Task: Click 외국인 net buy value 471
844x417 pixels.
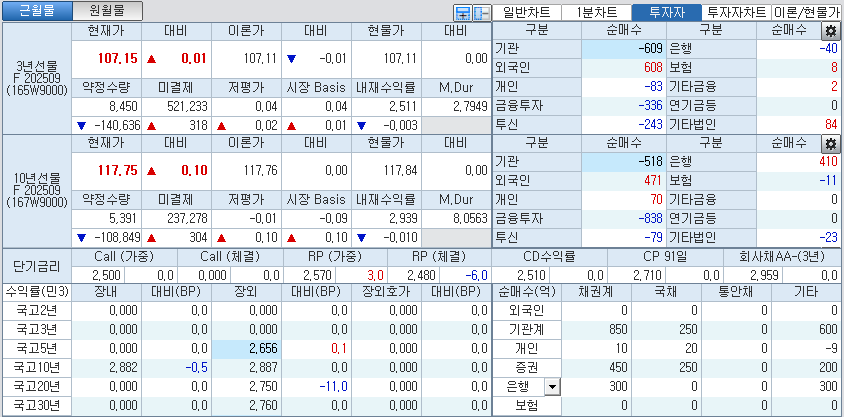Action: 652,180
